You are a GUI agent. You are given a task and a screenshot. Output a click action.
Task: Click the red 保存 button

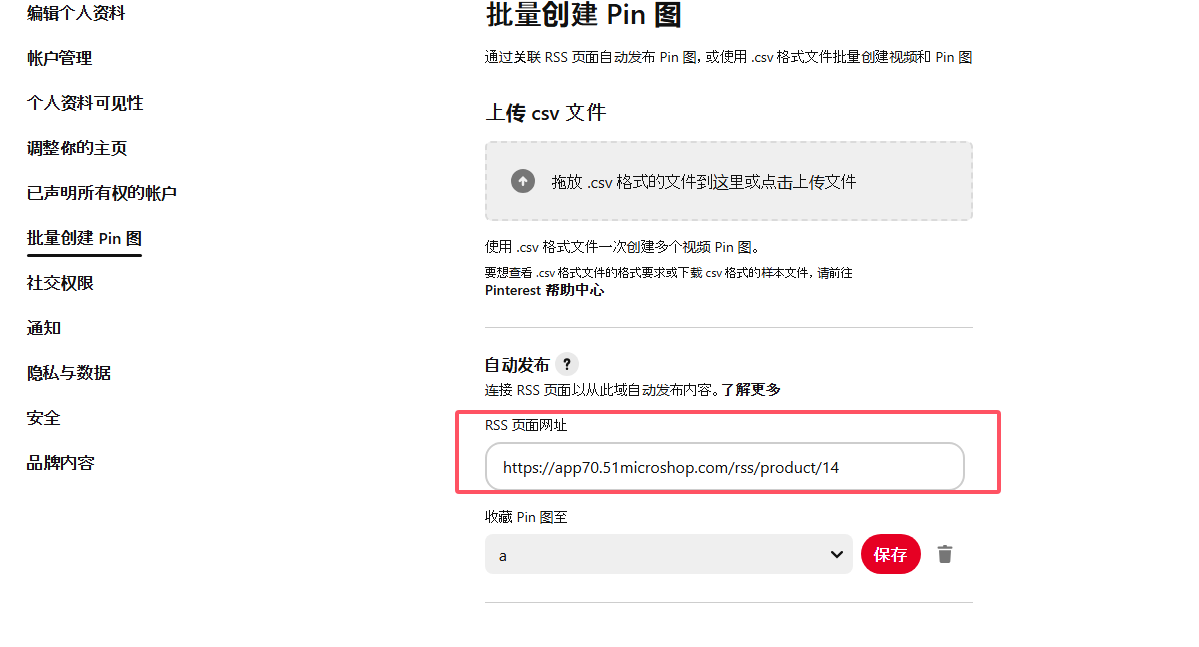pyautogui.click(x=890, y=554)
